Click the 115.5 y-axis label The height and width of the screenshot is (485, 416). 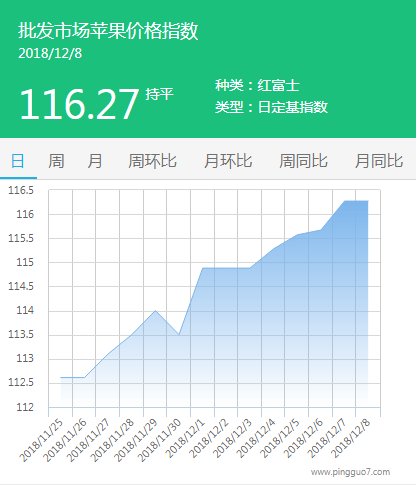[x=21, y=238]
